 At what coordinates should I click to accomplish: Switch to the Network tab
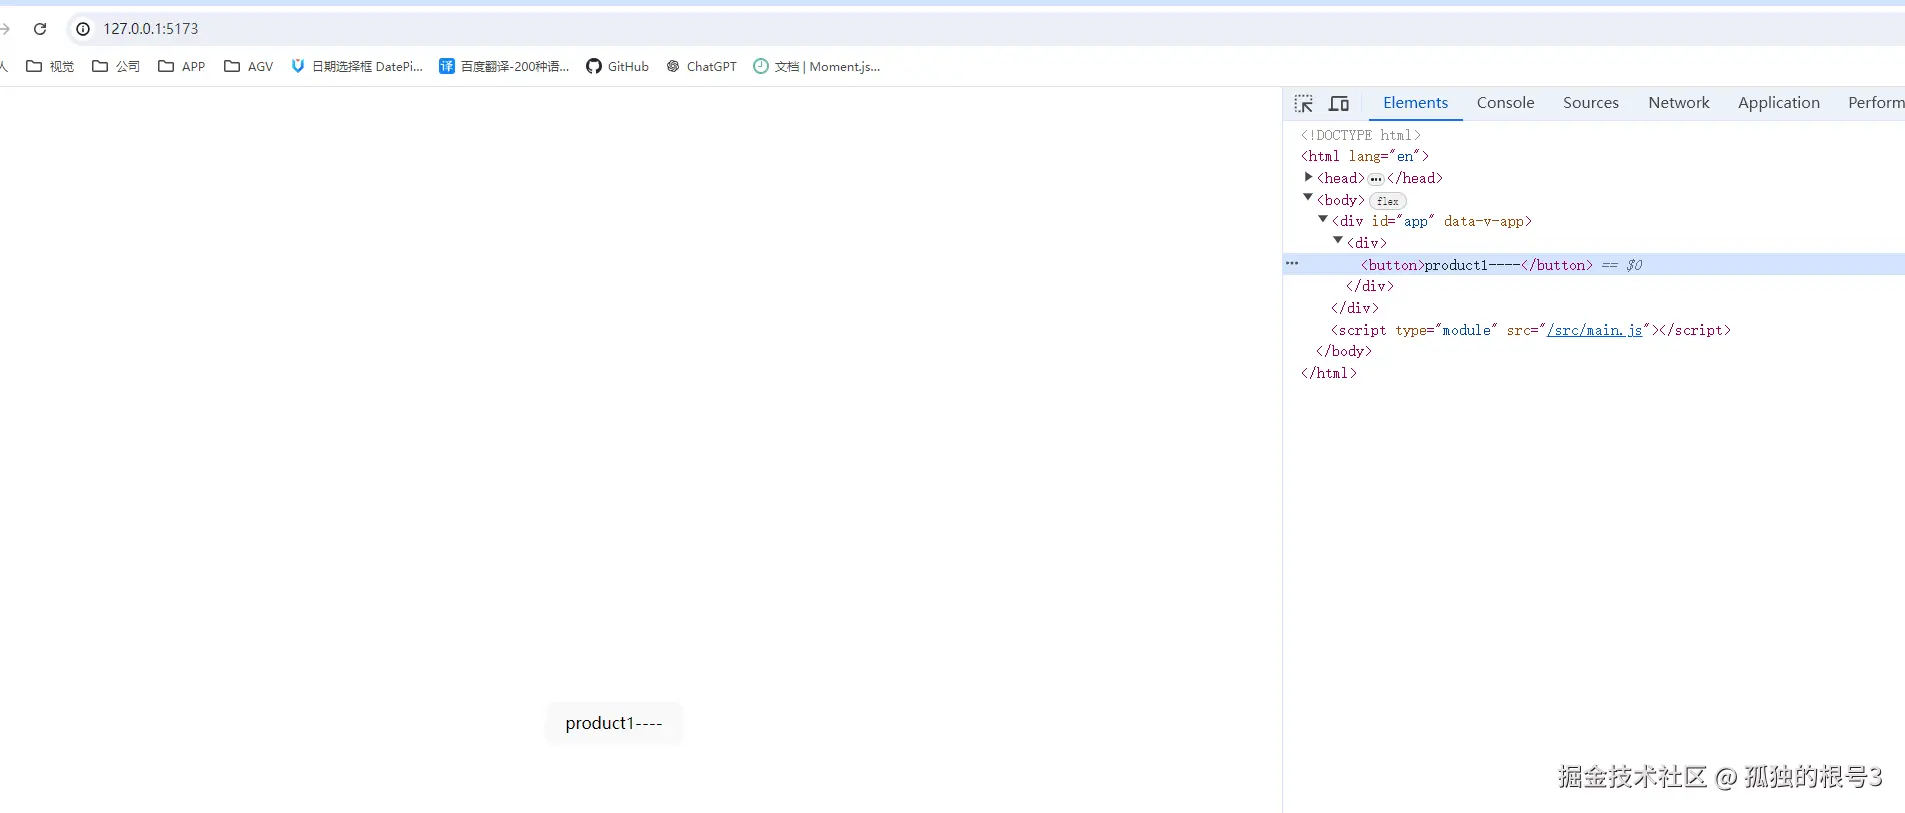tap(1679, 103)
